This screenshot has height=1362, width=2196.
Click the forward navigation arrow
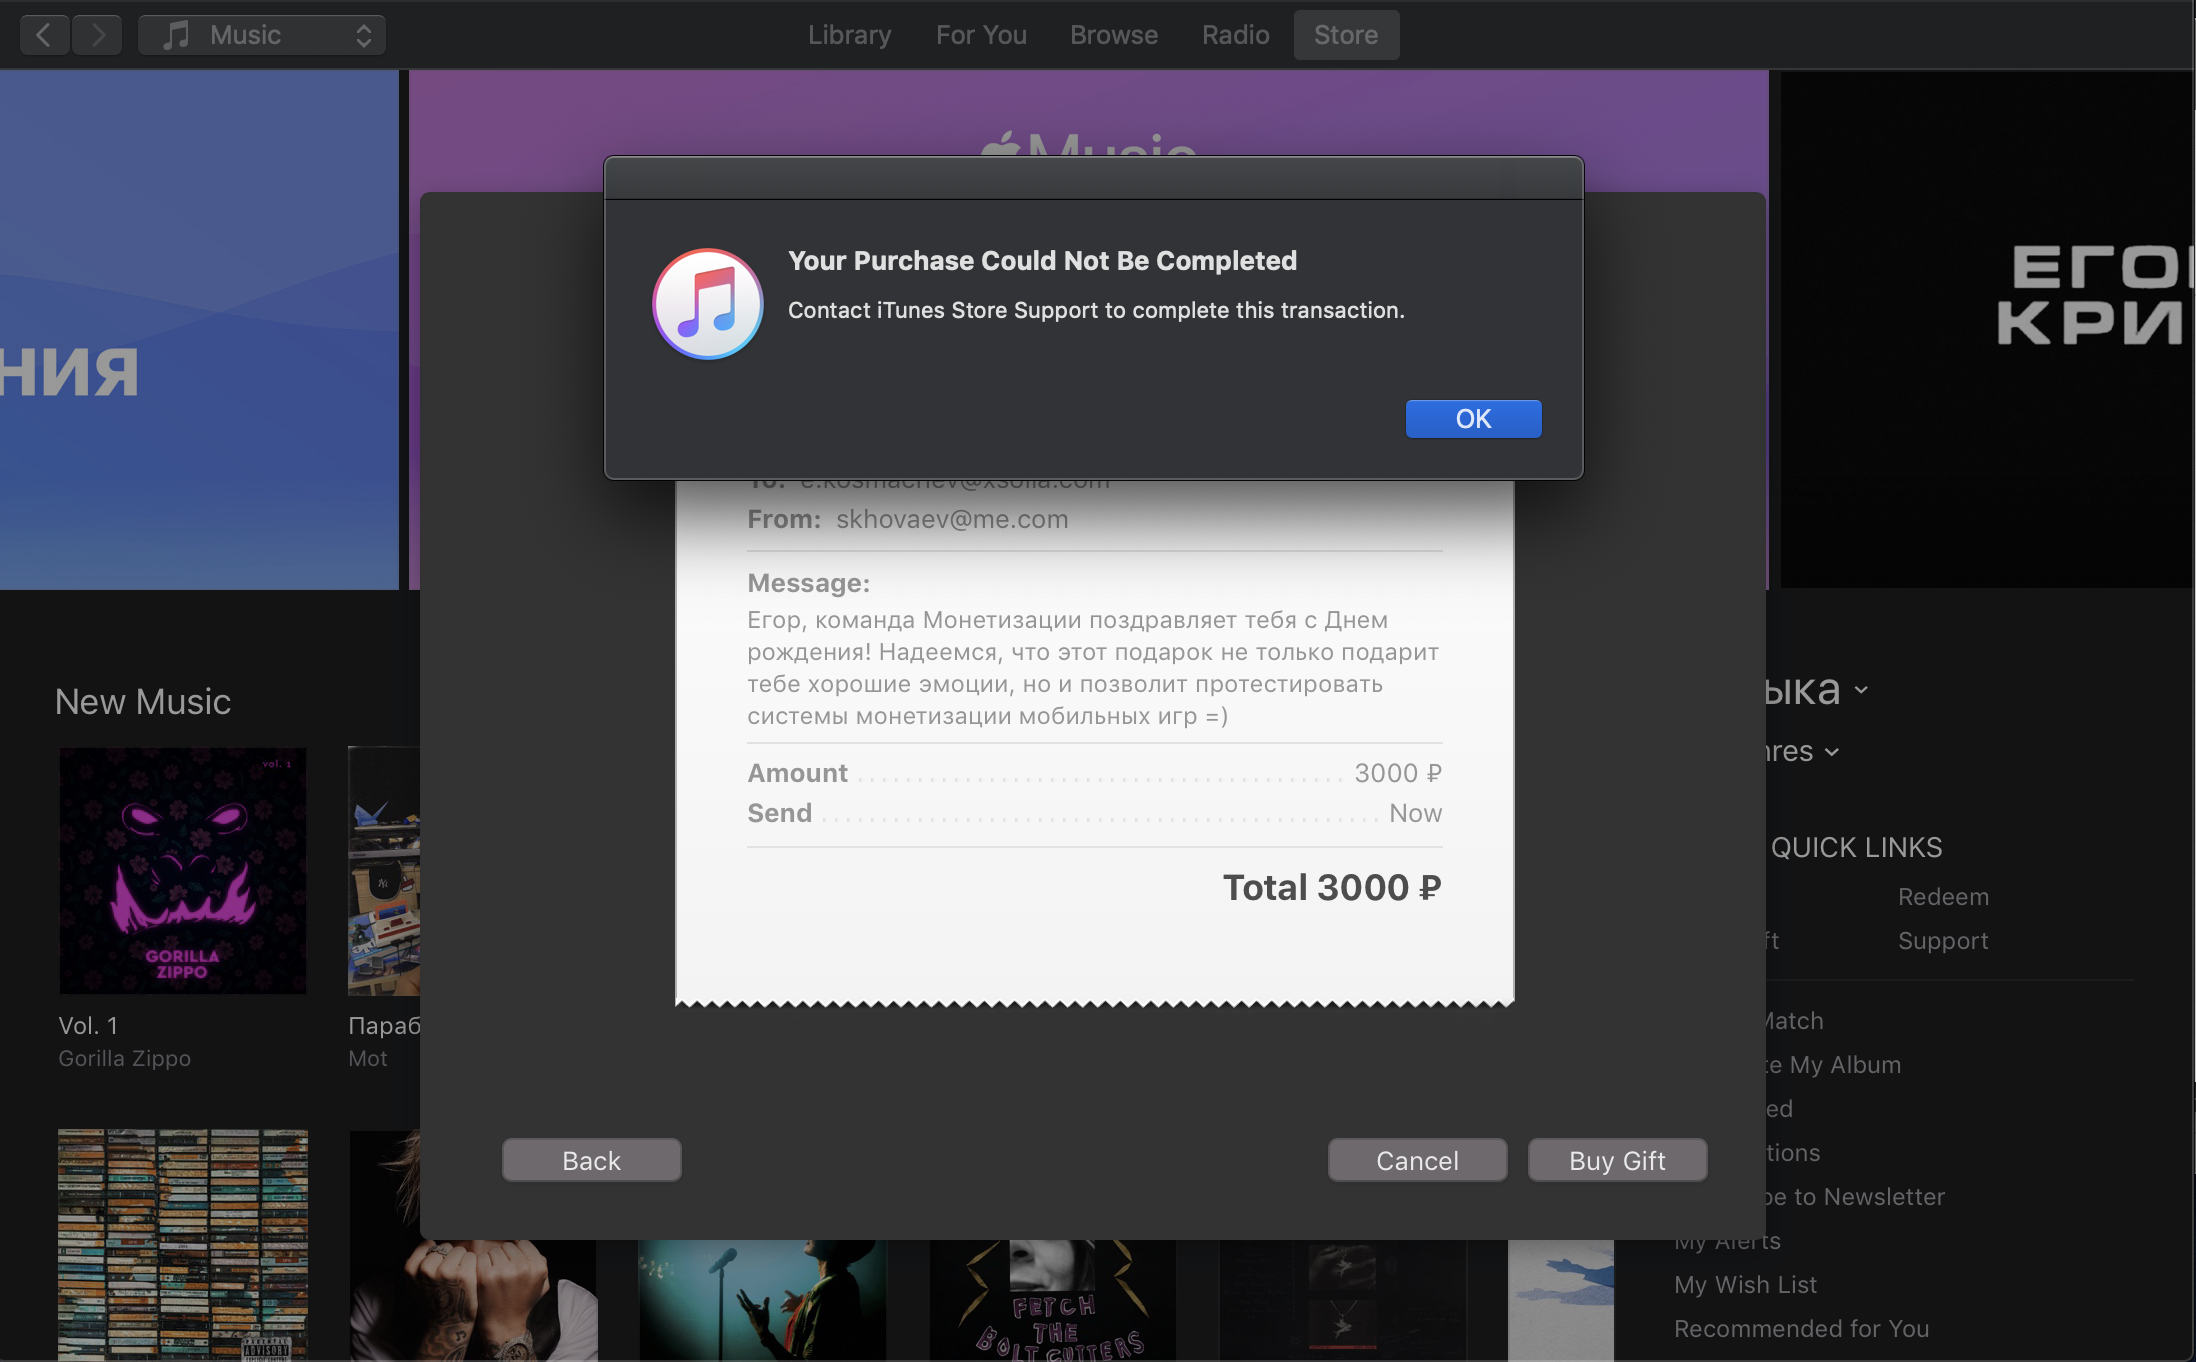(97, 35)
